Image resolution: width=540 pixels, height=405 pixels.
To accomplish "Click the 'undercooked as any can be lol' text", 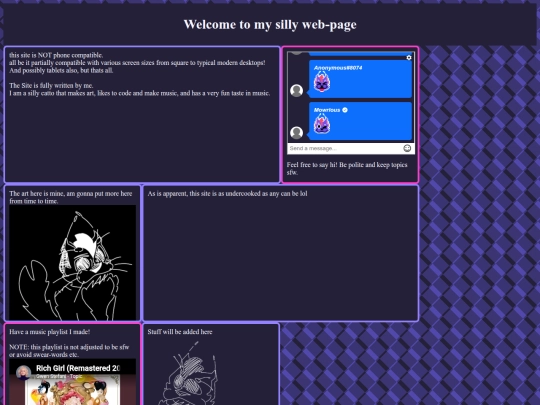I will click(x=227, y=194).
